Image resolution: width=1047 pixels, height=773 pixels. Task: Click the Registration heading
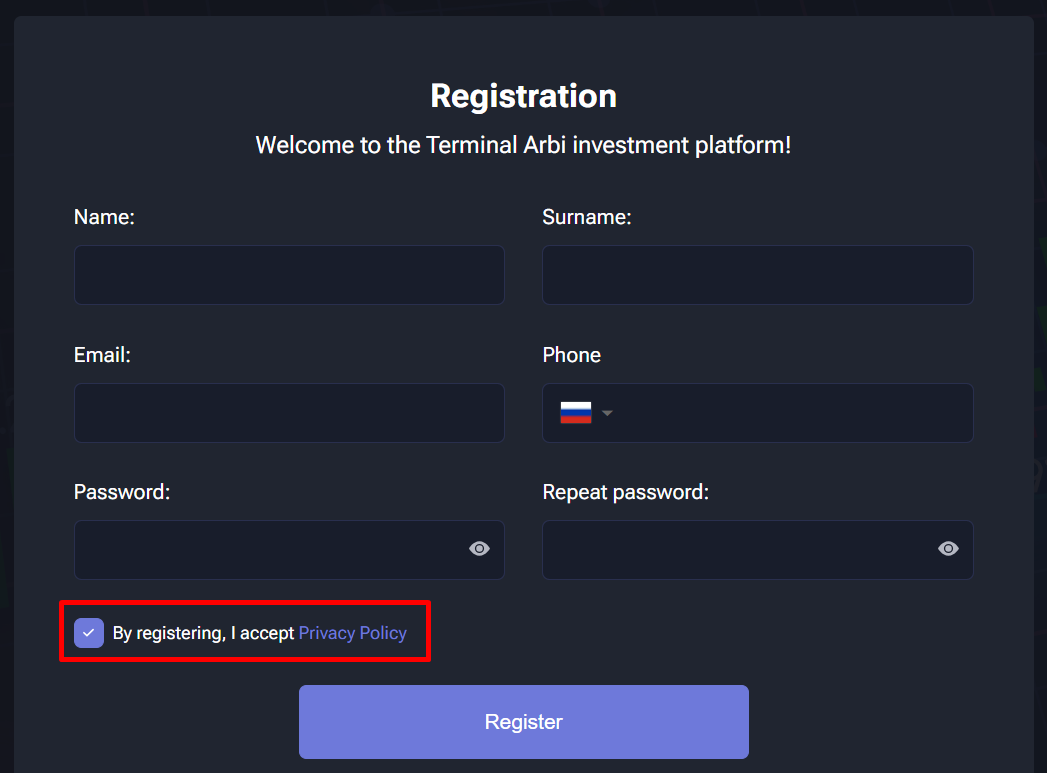(524, 97)
